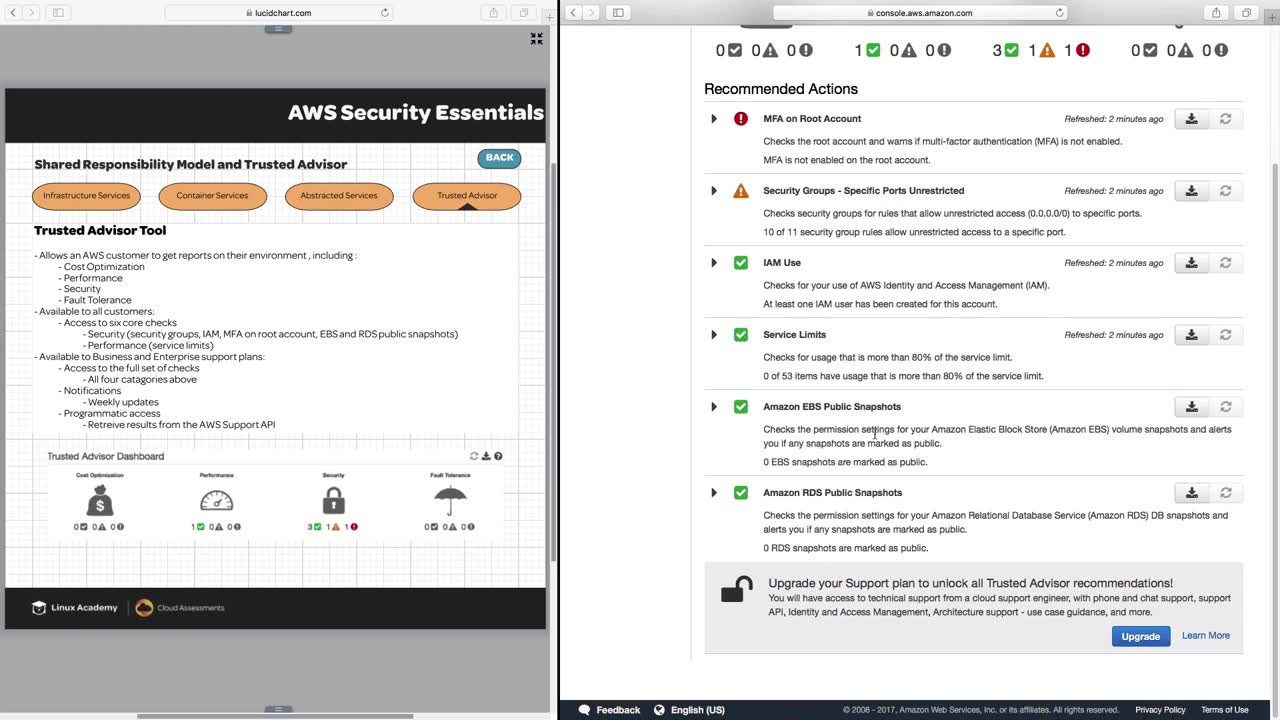Click the green check icon beside IAM Use
Screen dimensions: 1280x720
coord(741,263)
